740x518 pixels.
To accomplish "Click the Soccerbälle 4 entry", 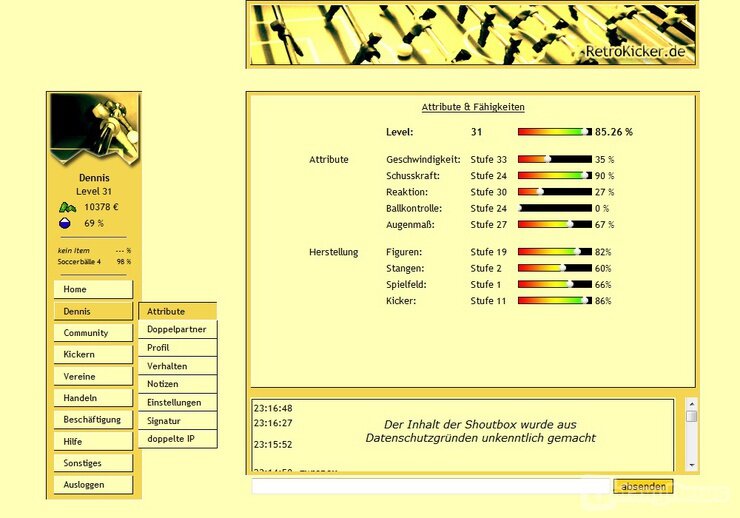I will [x=79, y=262].
